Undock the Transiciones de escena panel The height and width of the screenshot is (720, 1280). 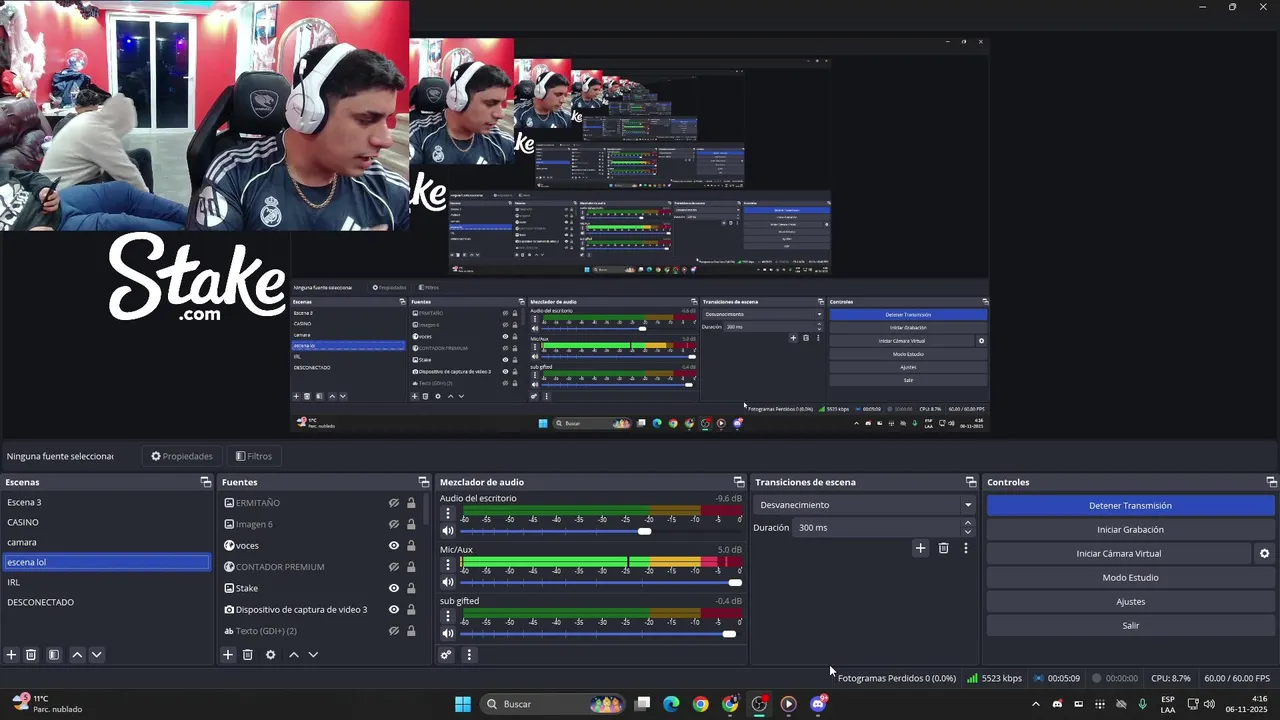971,482
